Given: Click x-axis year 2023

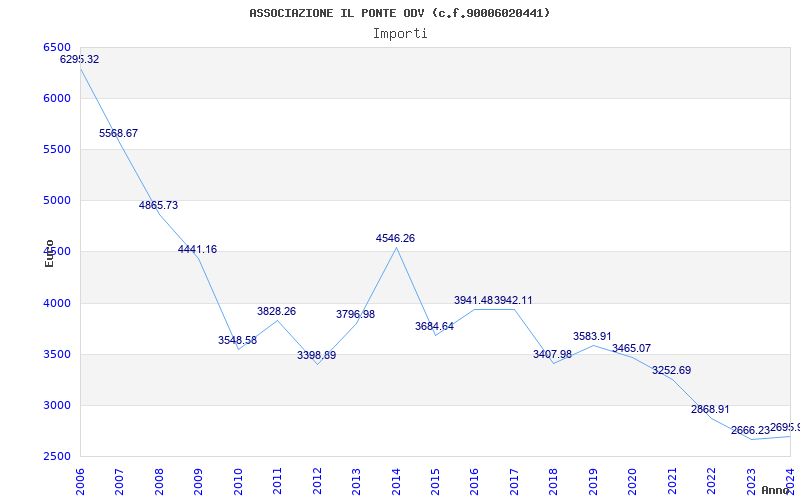Looking at the screenshot, I should click(751, 481).
